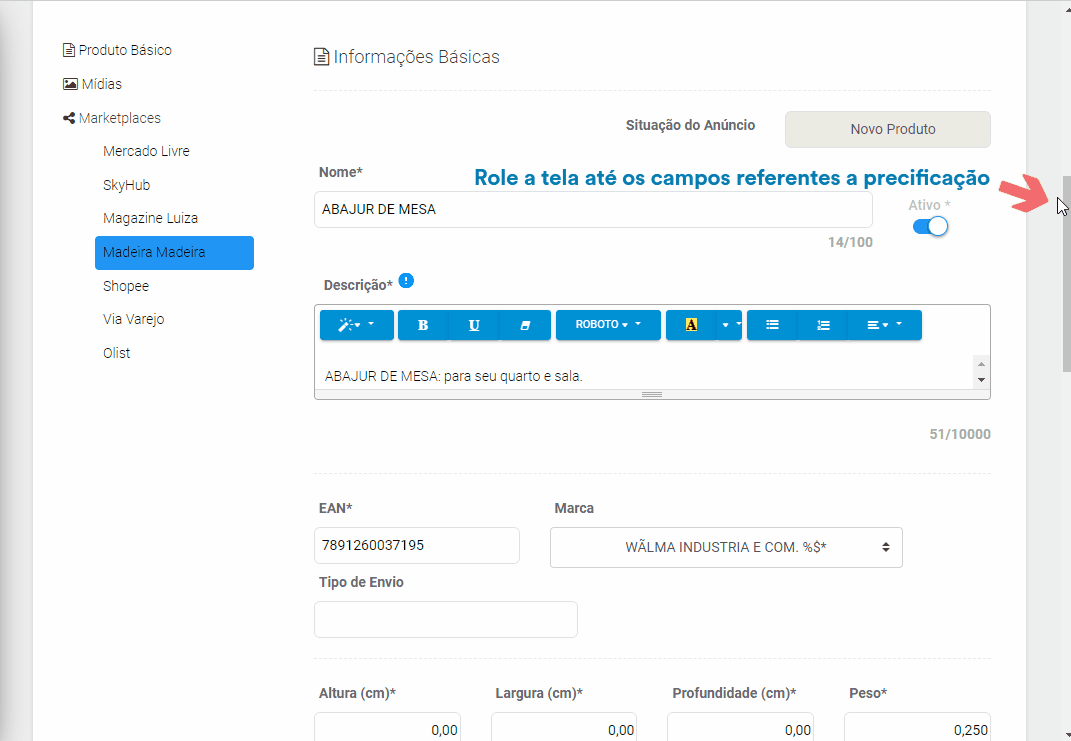Click the description editor scroll up arrow
Screen dimensions: 1071x741
tap(982, 363)
